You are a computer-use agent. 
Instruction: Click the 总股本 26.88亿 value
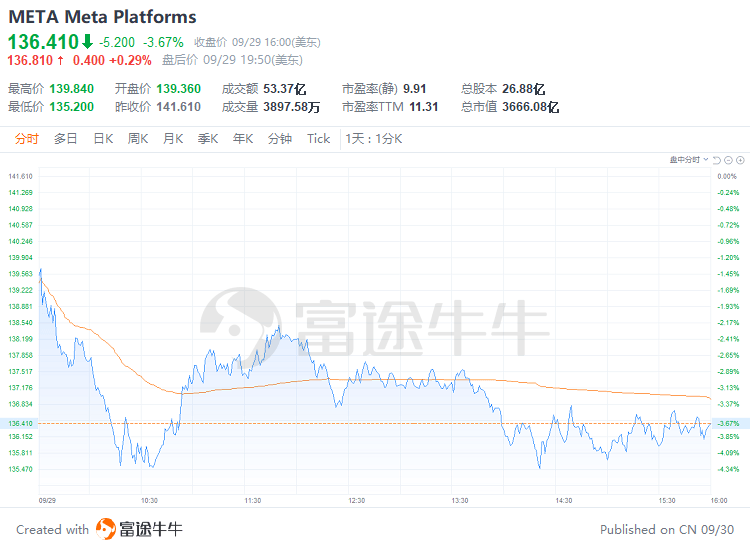click(524, 89)
